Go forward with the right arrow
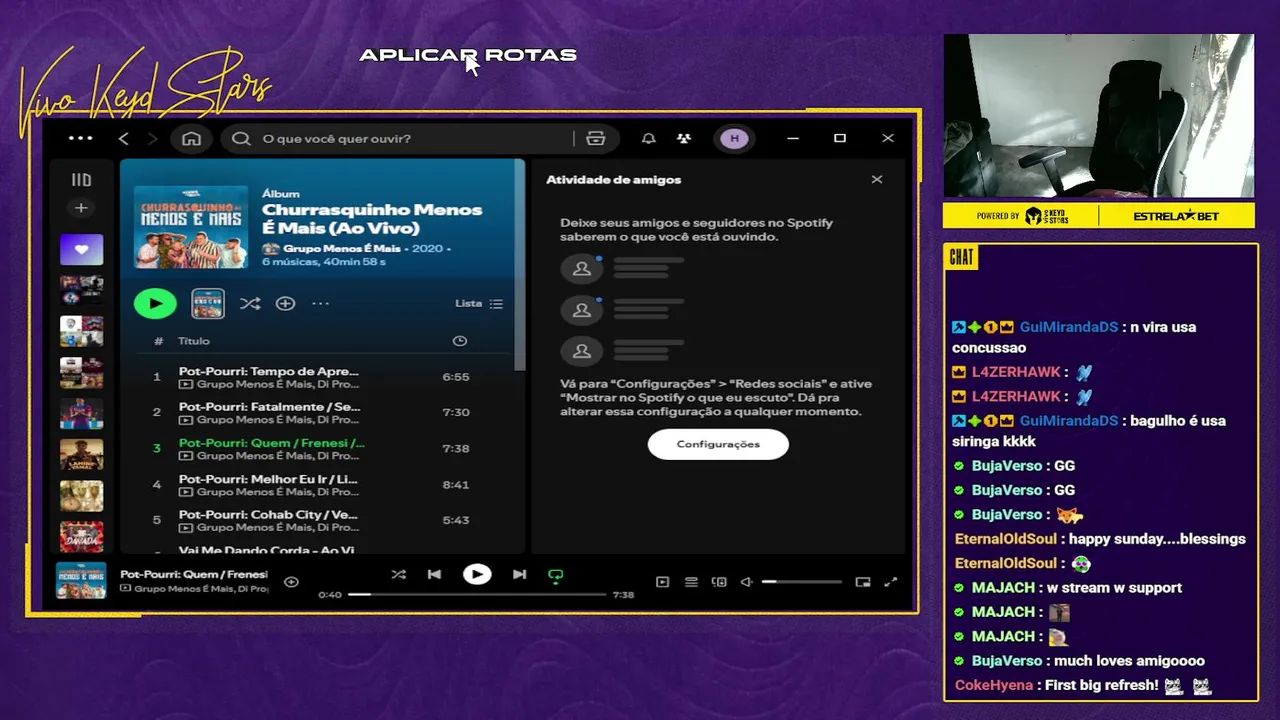 [152, 138]
